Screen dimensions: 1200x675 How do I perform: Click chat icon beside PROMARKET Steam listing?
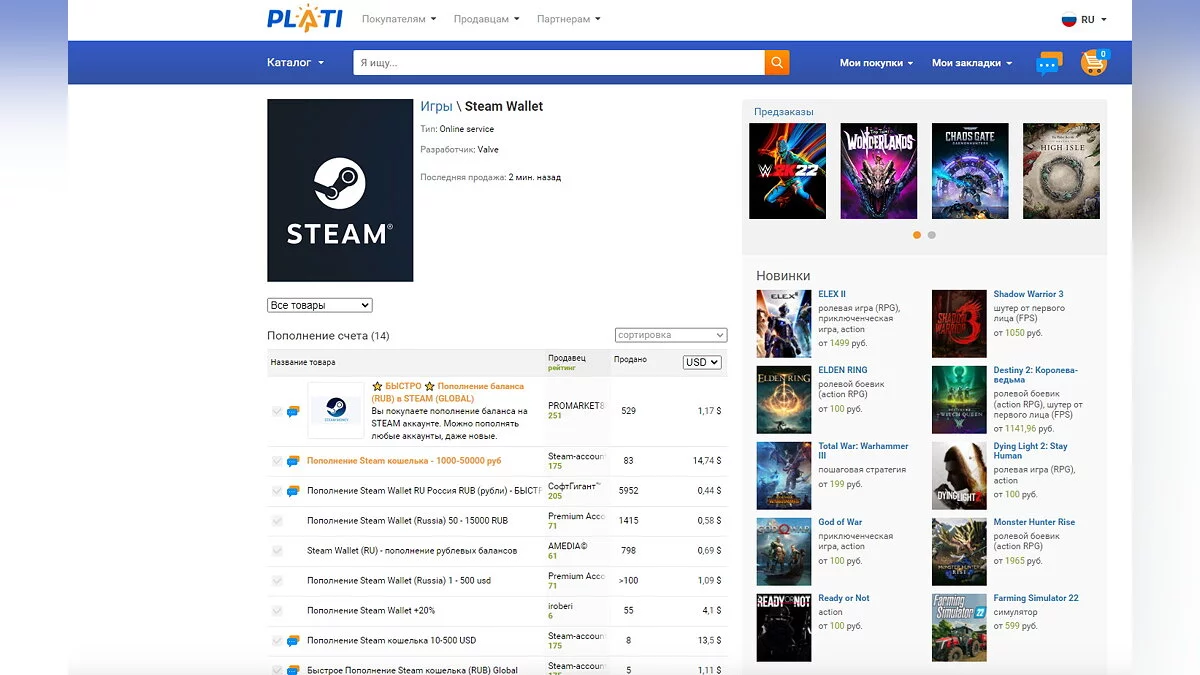[293, 412]
